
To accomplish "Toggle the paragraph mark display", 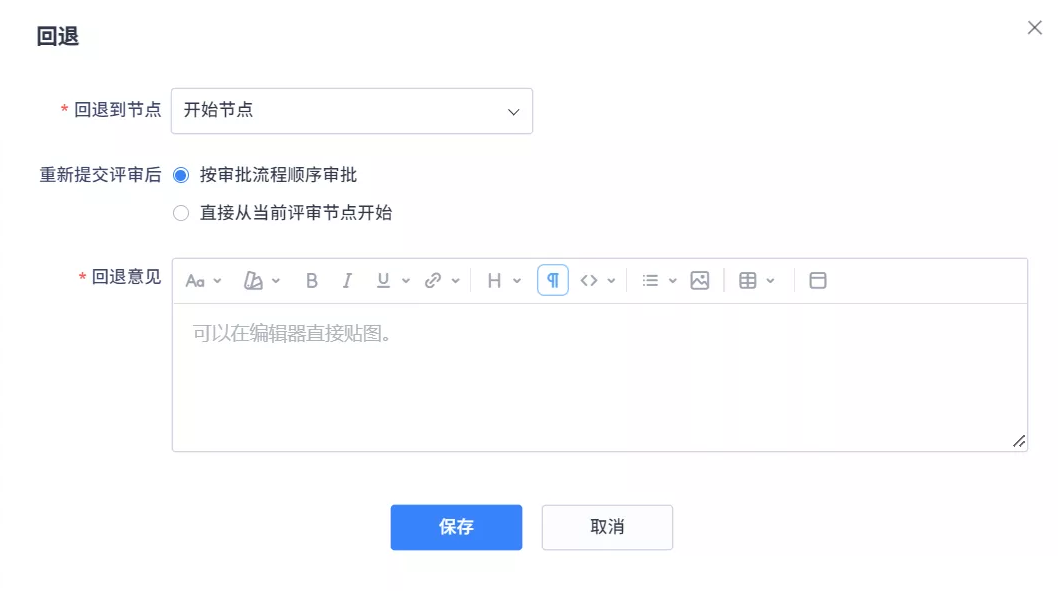I will 550,280.
